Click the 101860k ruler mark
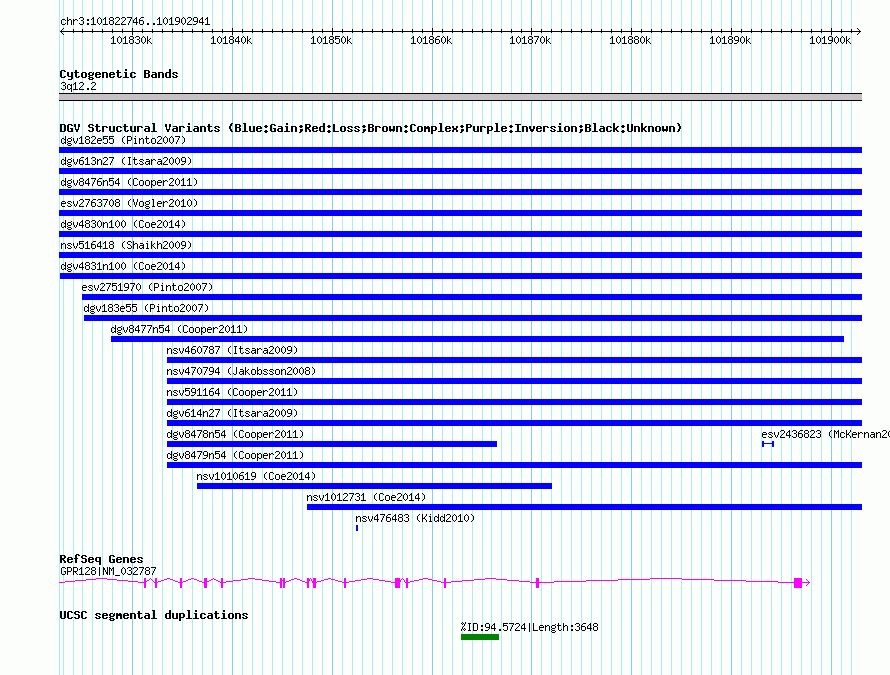Image resolution: width=890 pixels, height=675 pixels. tap(431, 40)
